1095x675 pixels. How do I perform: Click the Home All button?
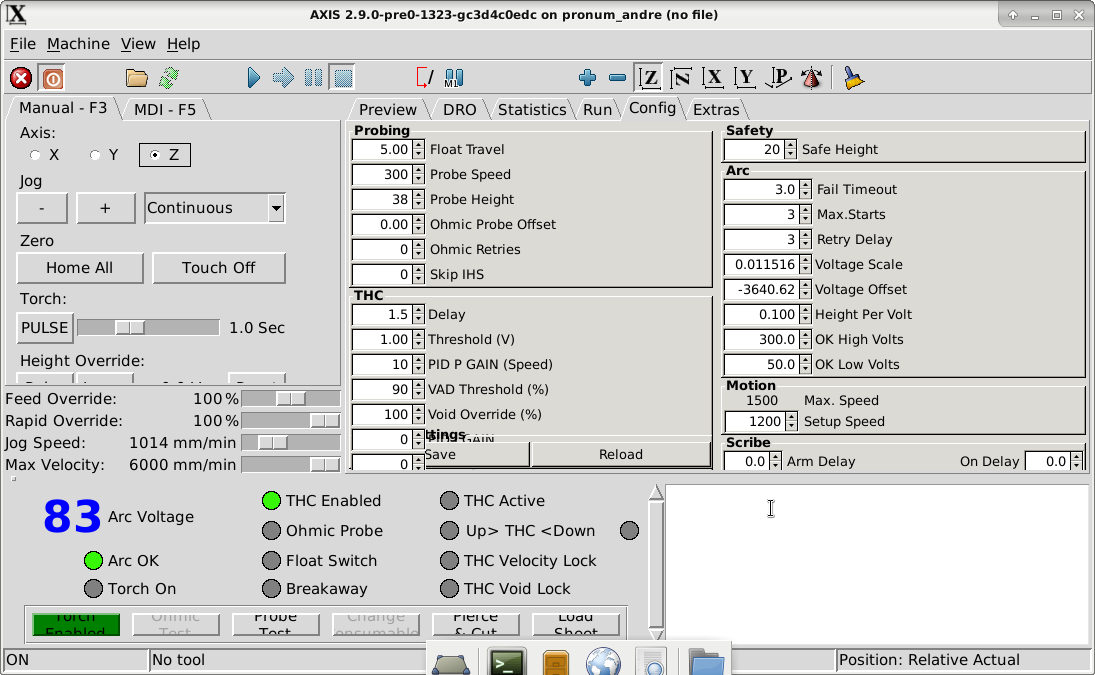click(80, 268)
